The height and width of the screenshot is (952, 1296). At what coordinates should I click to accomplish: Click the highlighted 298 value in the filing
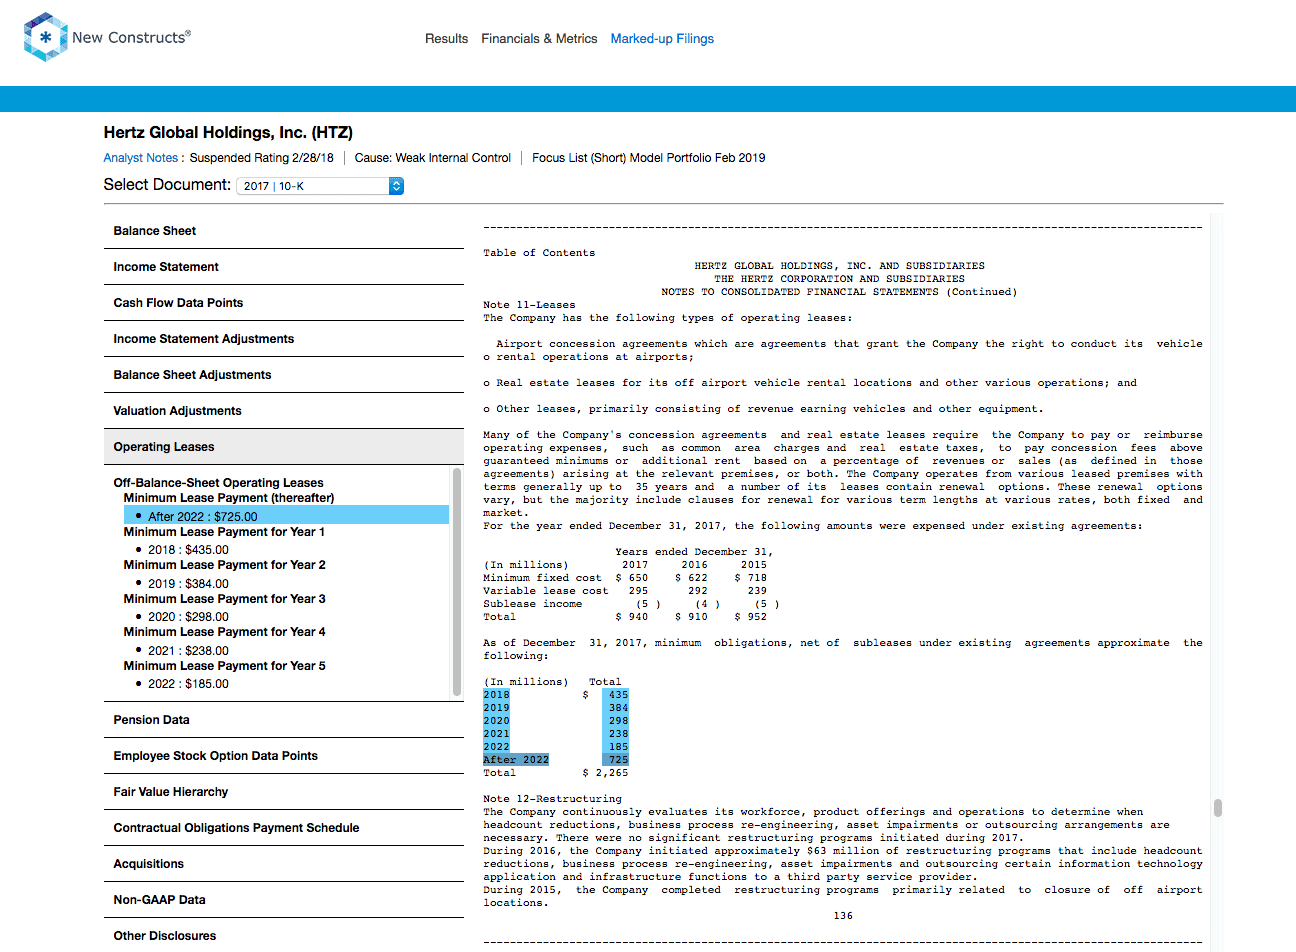[618, 721]
